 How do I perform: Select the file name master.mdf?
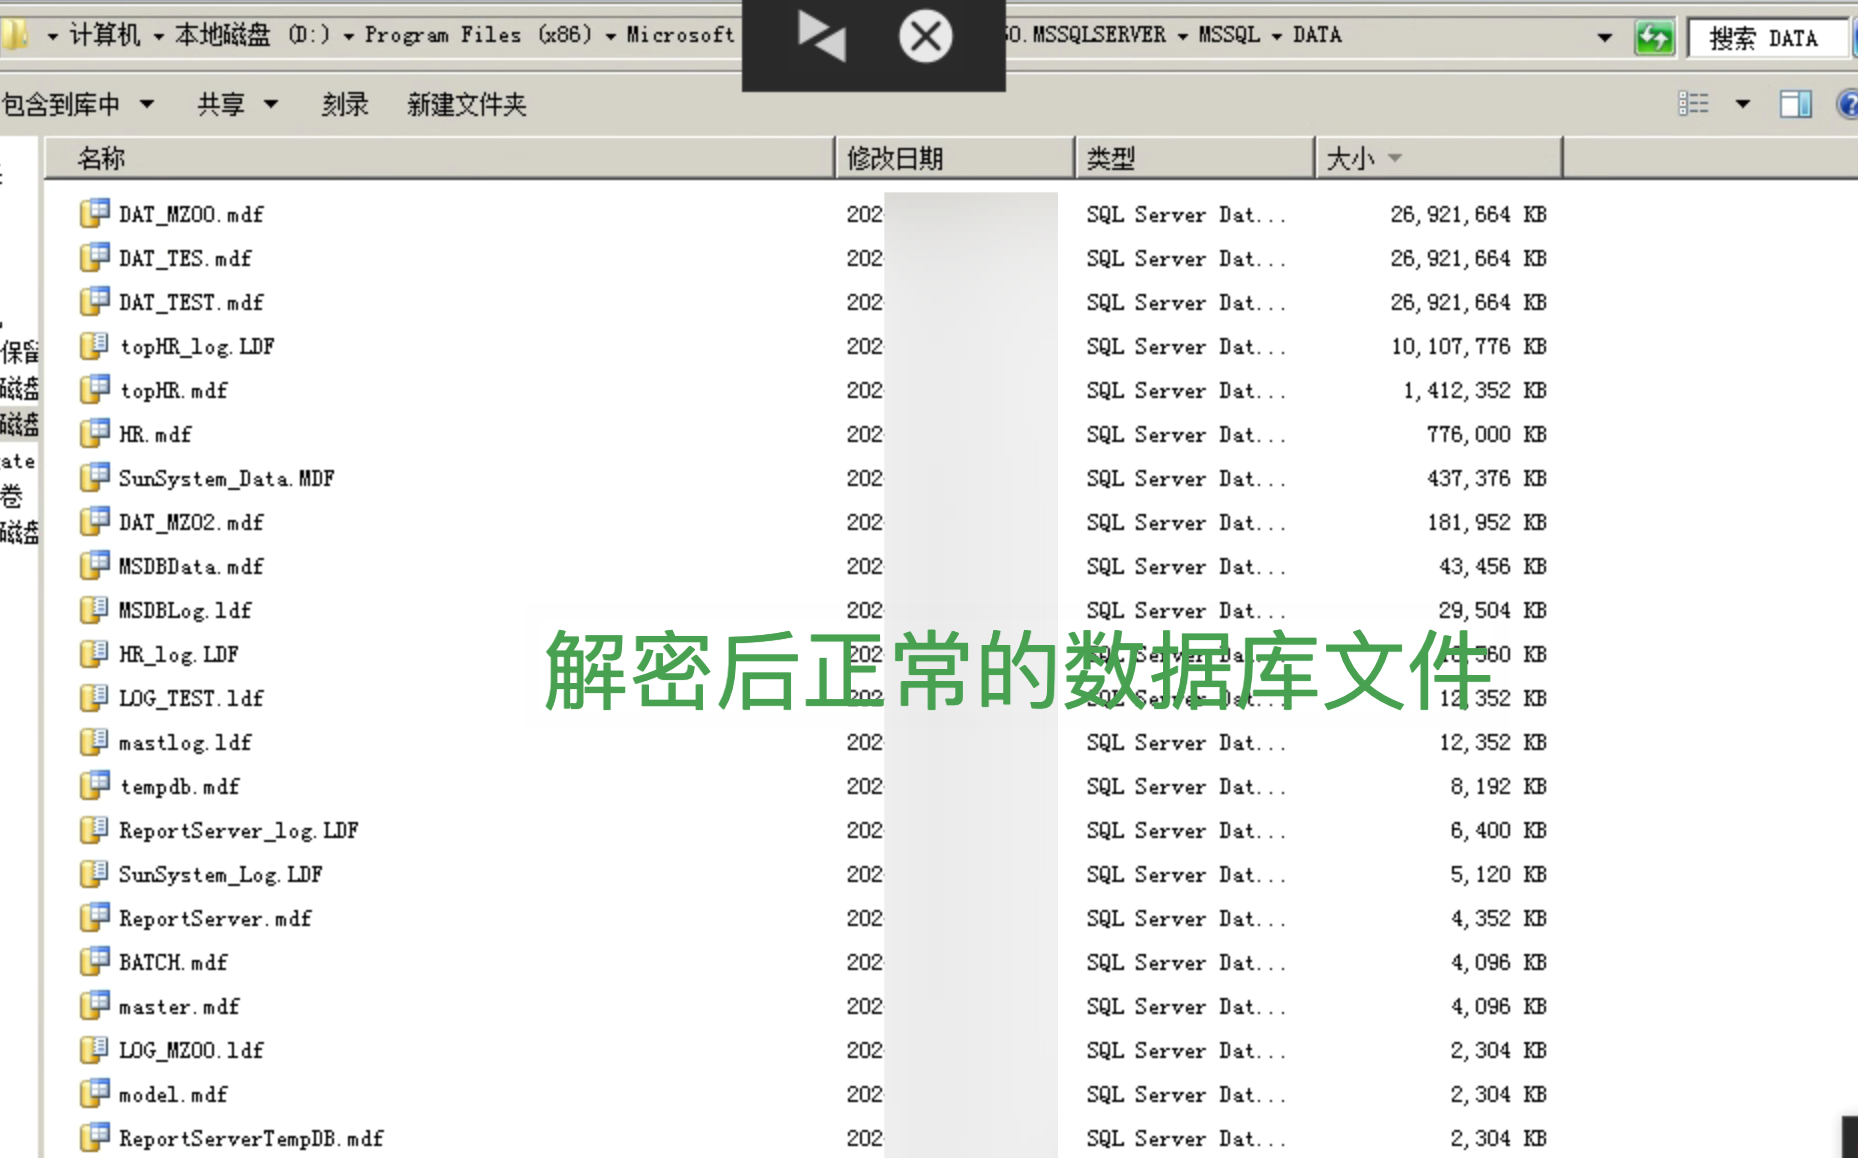tap(179, 1006)
